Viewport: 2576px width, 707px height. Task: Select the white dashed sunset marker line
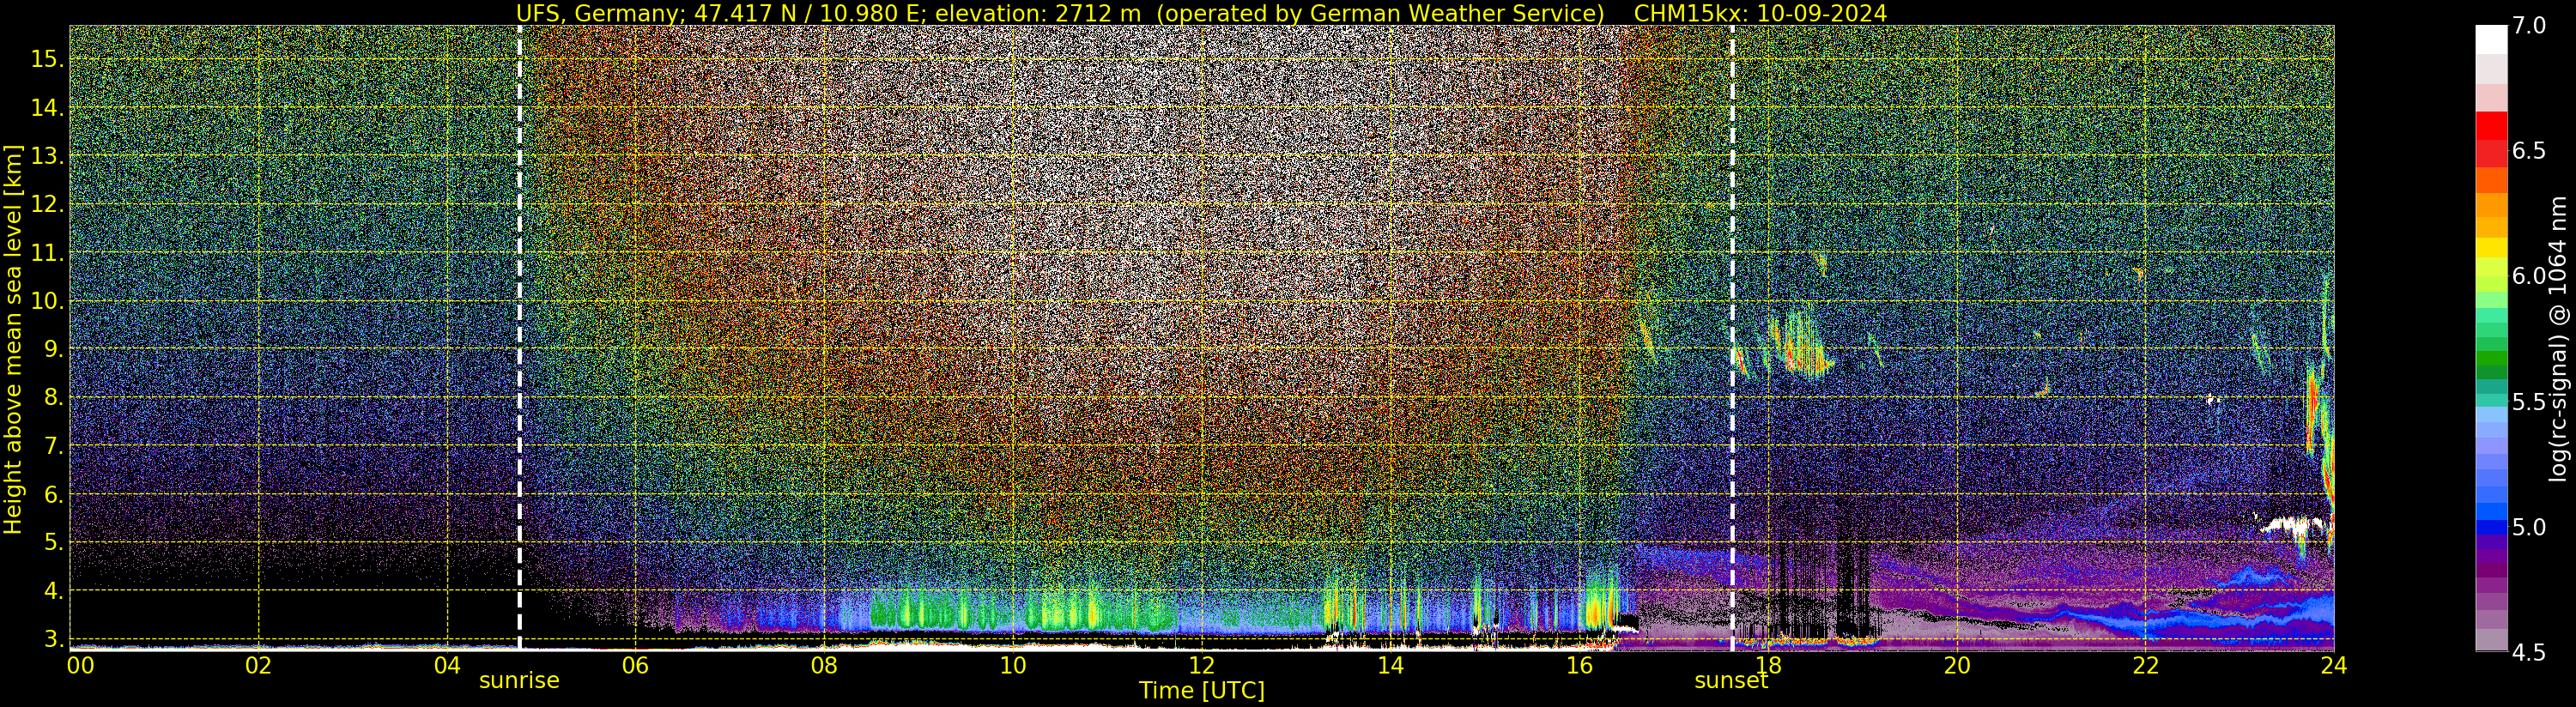coord(1732,338)
